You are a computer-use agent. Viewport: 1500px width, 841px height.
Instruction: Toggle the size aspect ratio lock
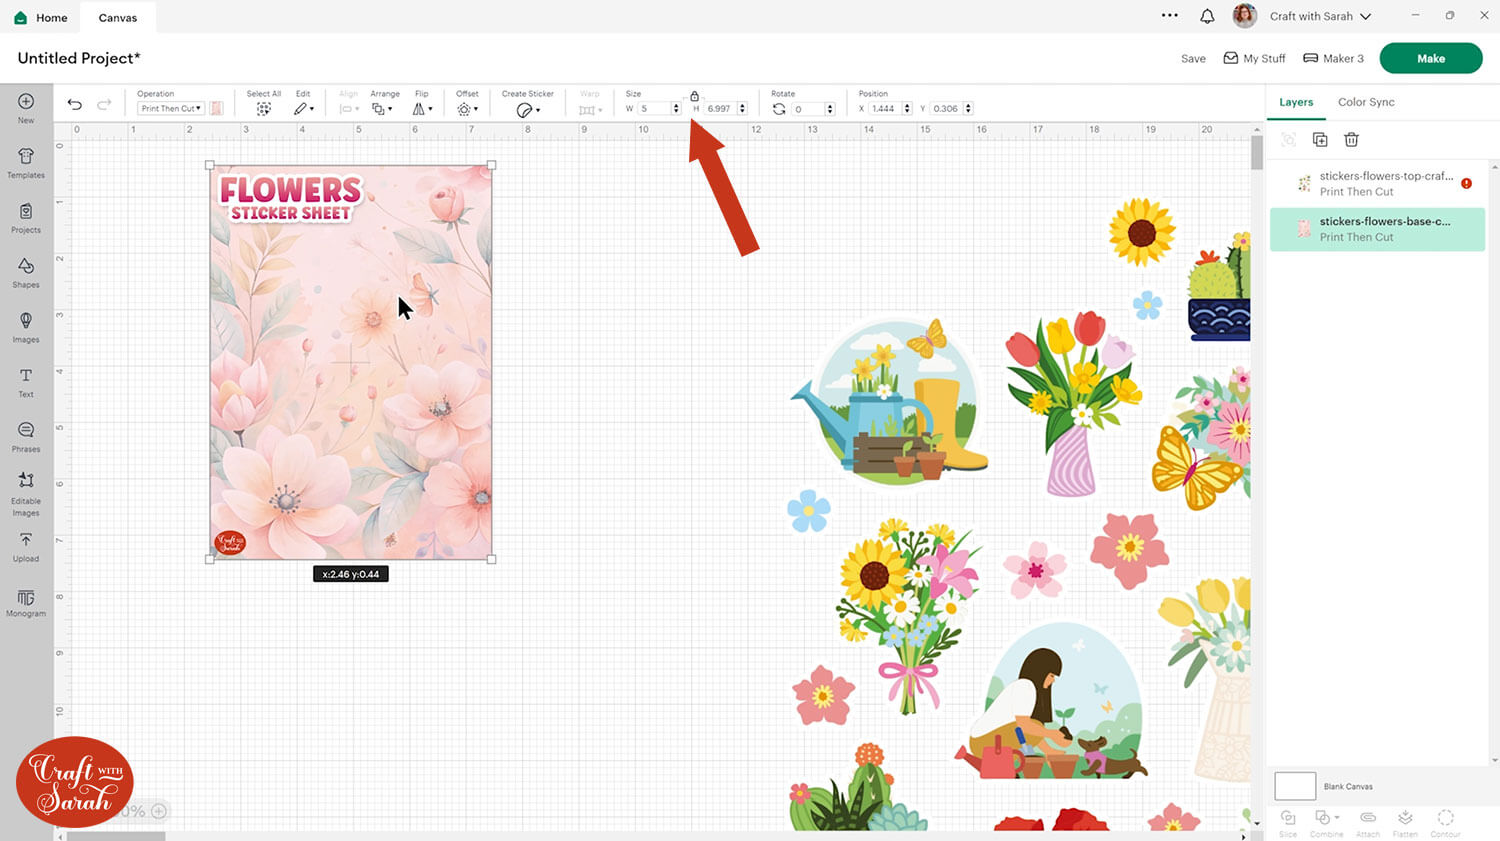pyautogui.click(x=694, y=96)
